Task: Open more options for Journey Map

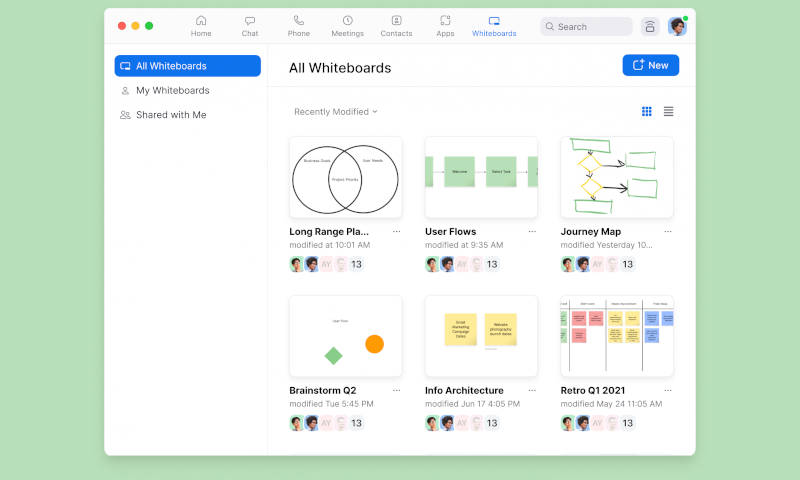Action: pos(668,232)
